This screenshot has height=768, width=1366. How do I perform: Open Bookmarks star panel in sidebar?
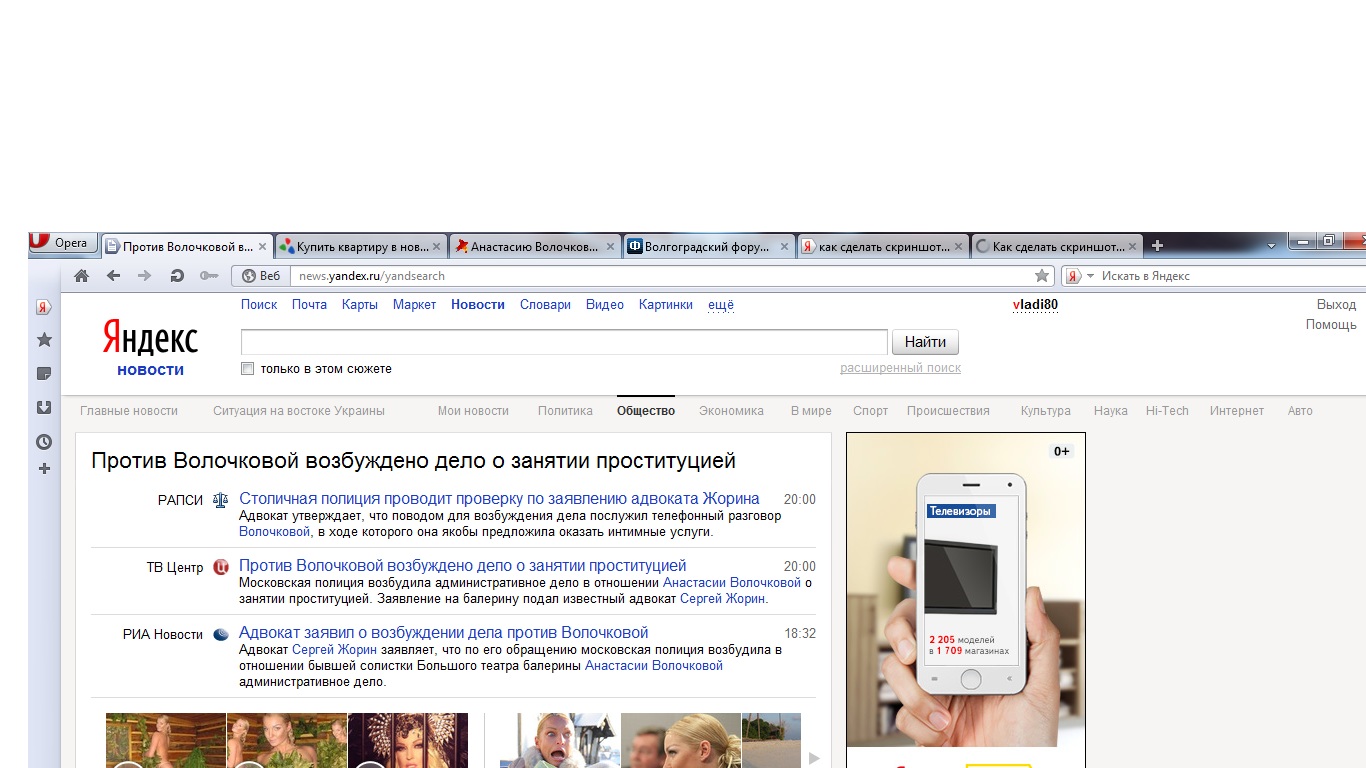pos(44,340)
